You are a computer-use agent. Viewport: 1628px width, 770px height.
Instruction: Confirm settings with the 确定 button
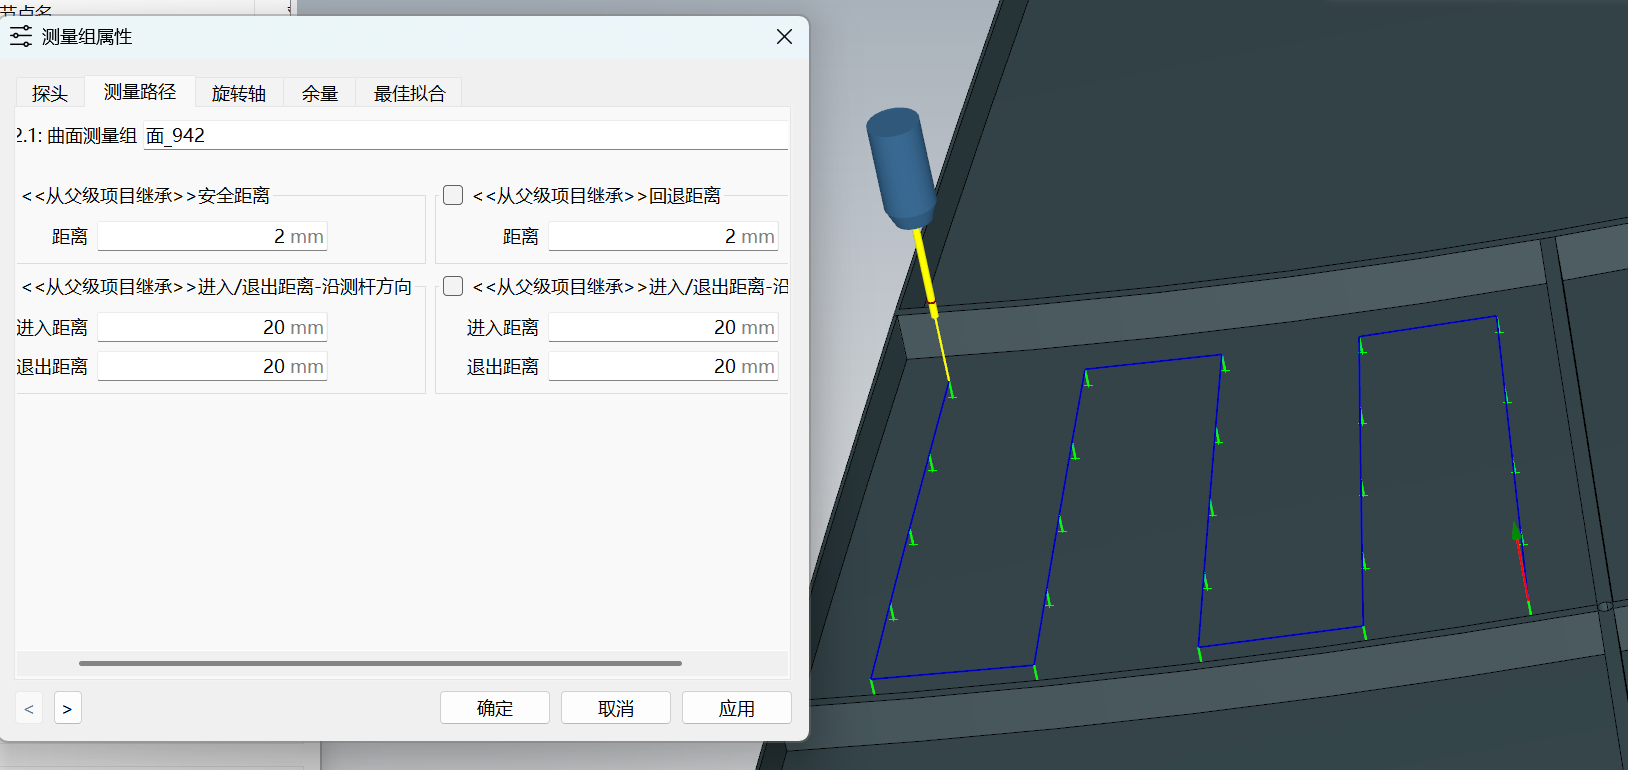pos(495,708)
